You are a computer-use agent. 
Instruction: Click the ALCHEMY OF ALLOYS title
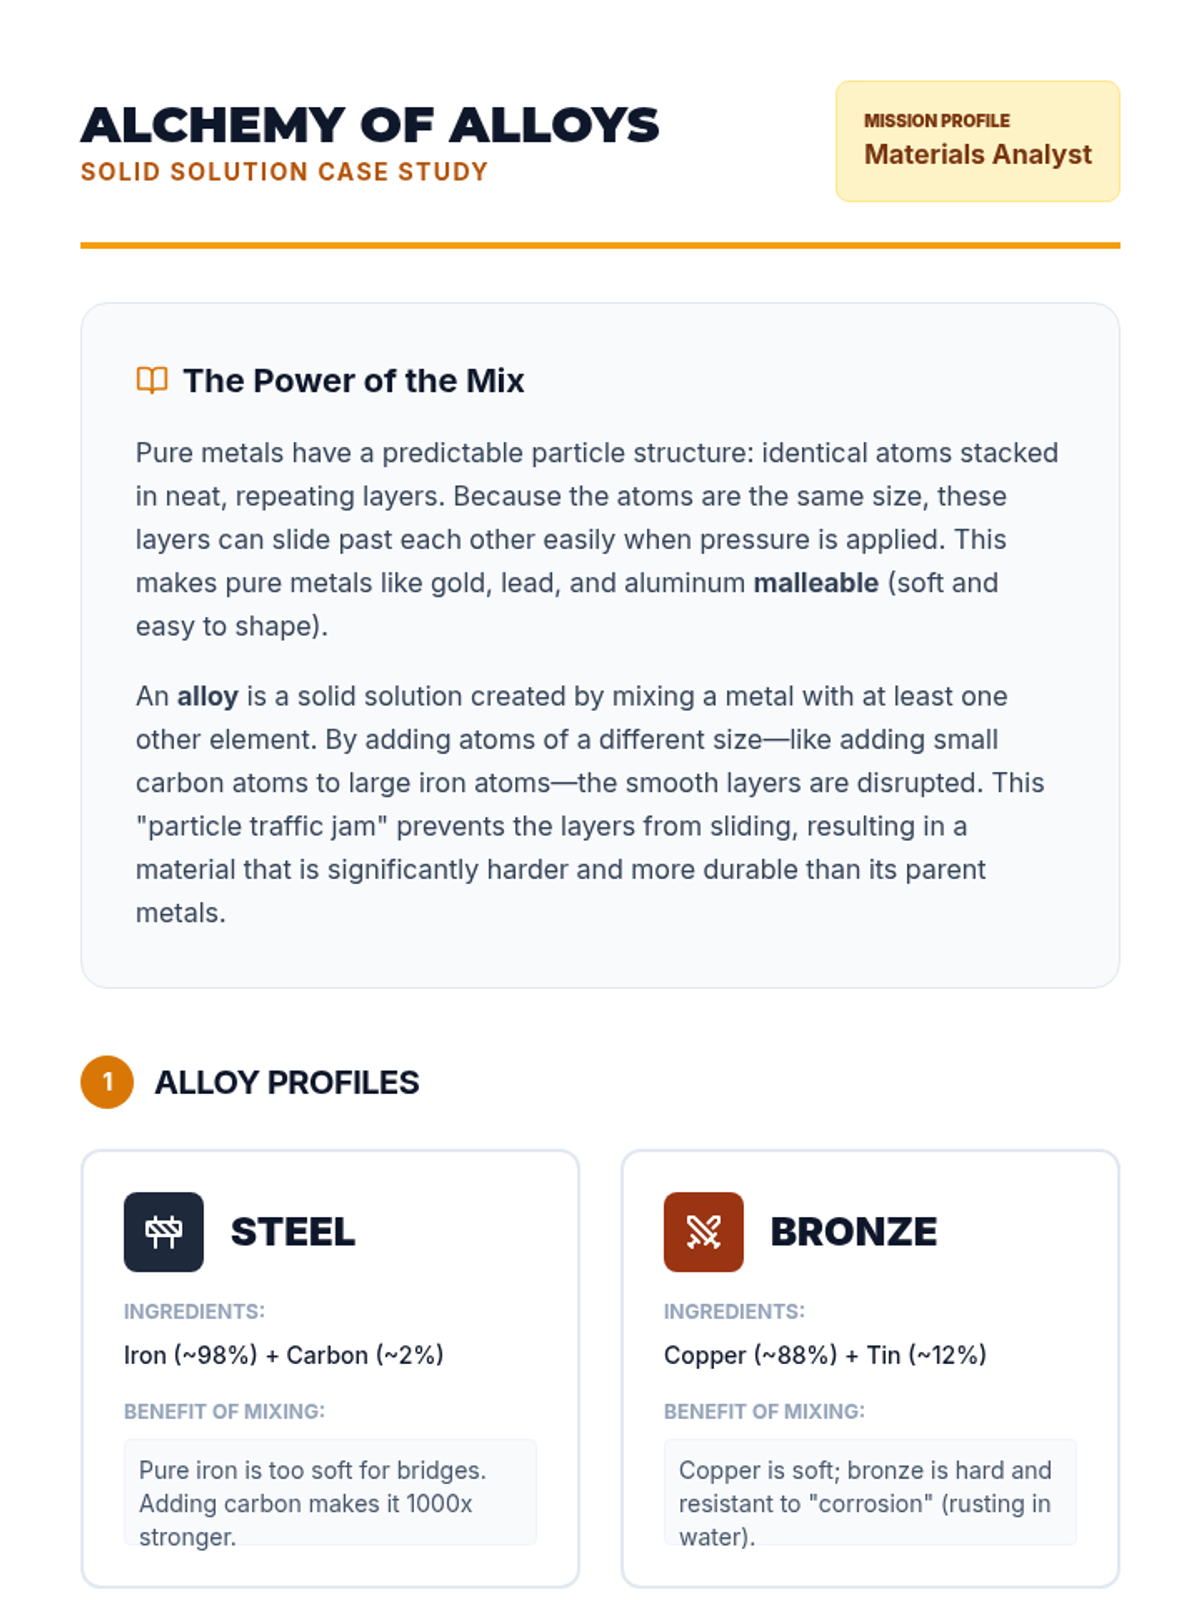pos(370,126)
